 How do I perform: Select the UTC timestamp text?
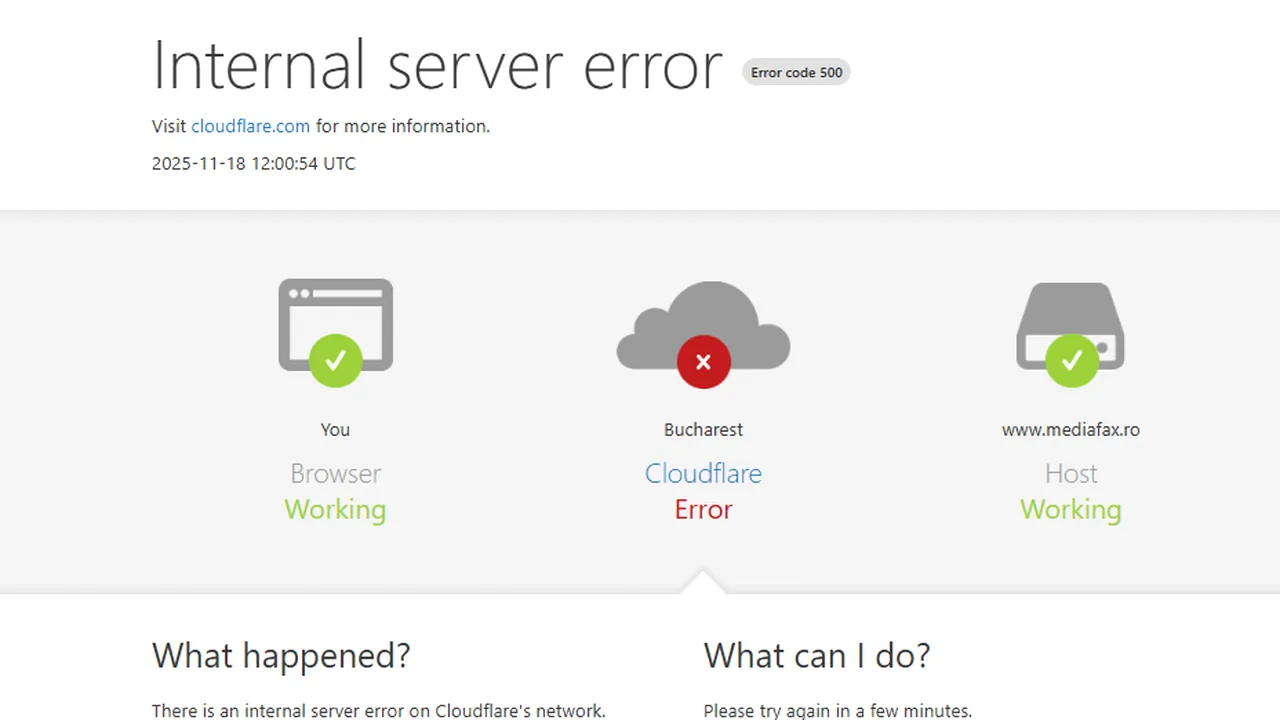pos(253,163)
